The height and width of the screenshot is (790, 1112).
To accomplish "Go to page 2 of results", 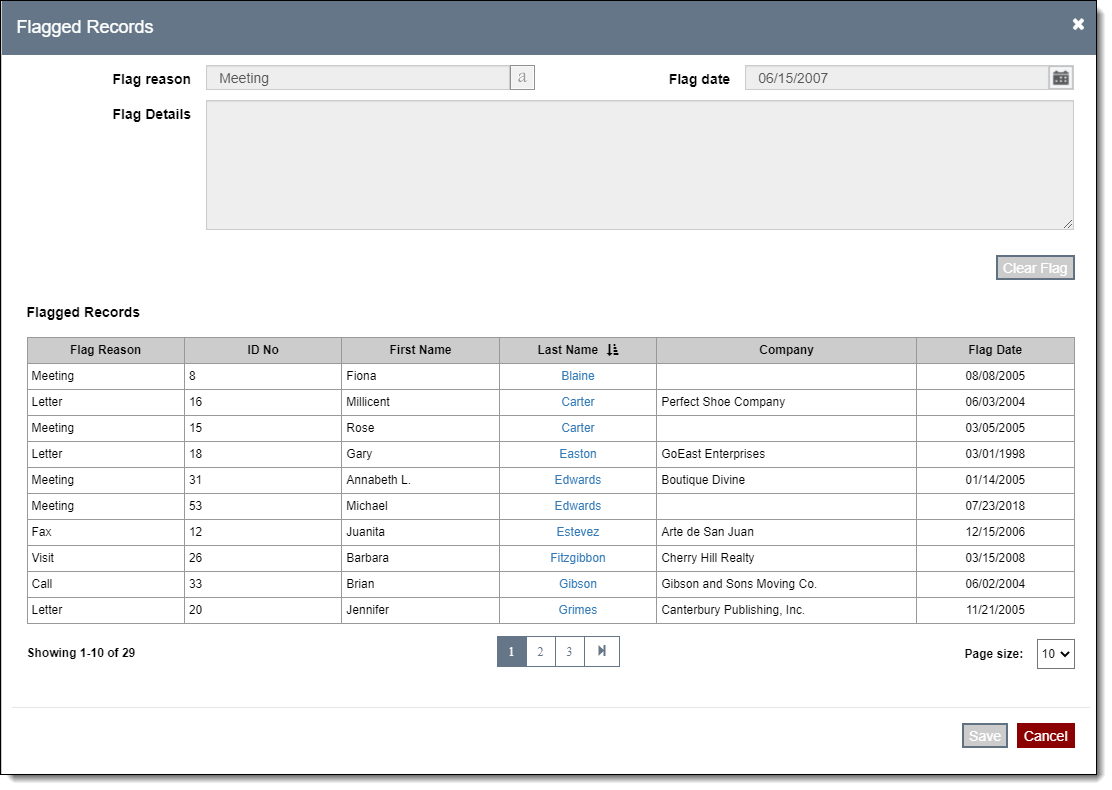I will [540, 652].
